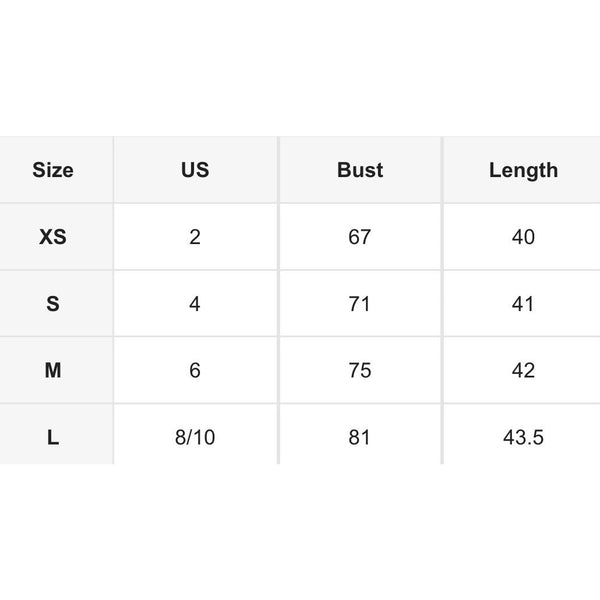Viewport: 600px width, 600px height.
Task: Select the L size row label
Action: coord(53,437)
